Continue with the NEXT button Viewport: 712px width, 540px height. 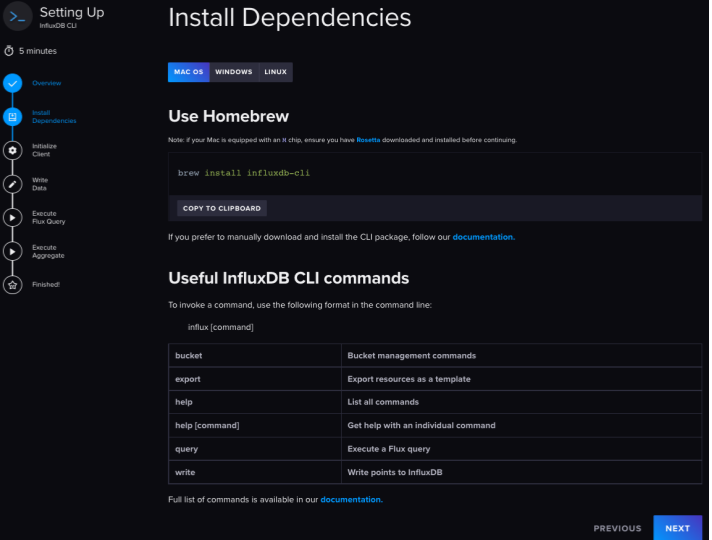(x=677, y=528)
